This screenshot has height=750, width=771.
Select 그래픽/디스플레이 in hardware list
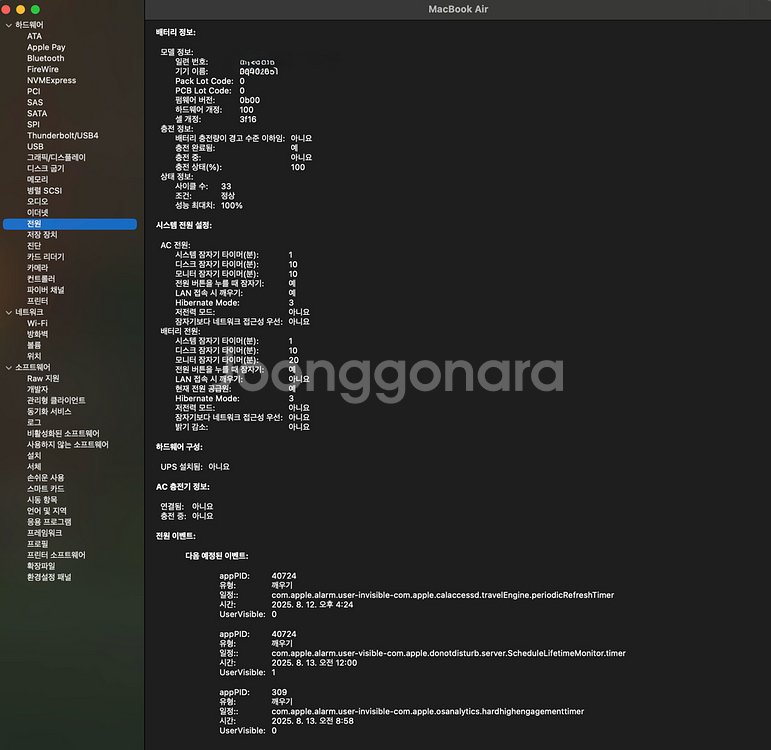[x=56, y=157]
